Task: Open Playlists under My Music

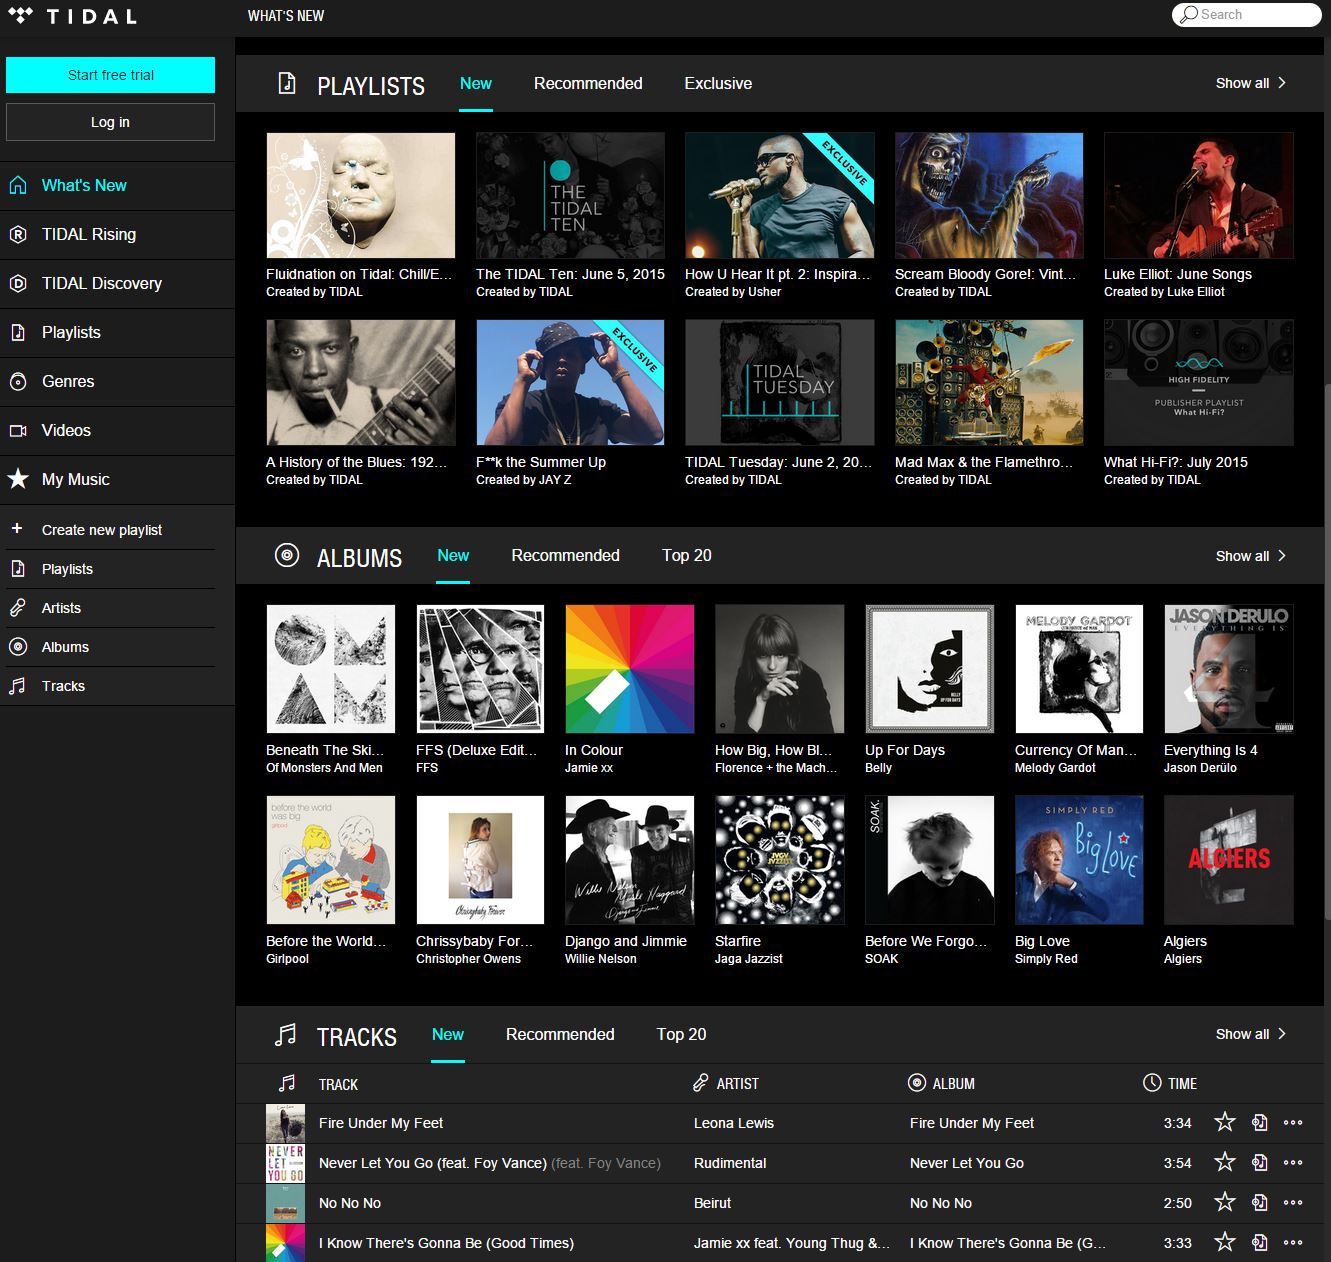Action: 110,569
